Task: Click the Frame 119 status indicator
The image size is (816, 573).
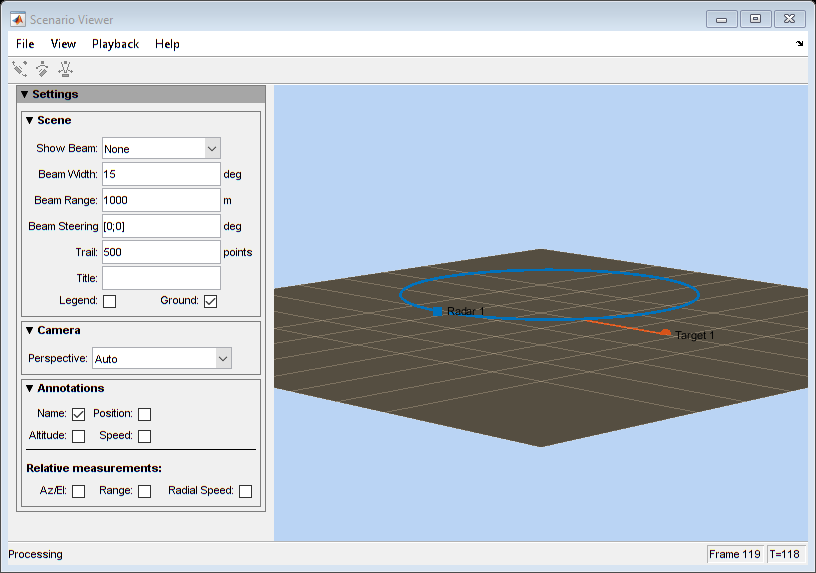Action: tap(735, 554)
